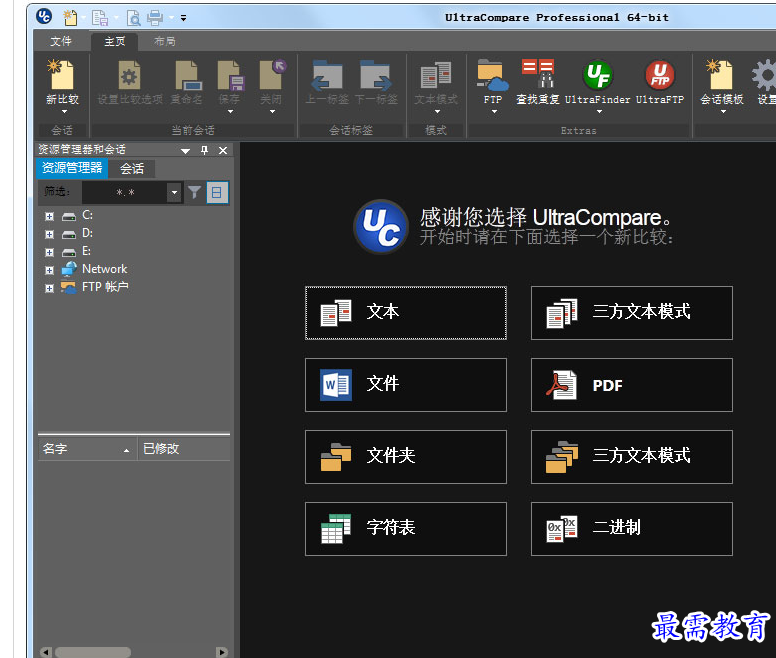The image size is (776, 658).
Task: Expand the Network tree node
Action: (49, 270)
